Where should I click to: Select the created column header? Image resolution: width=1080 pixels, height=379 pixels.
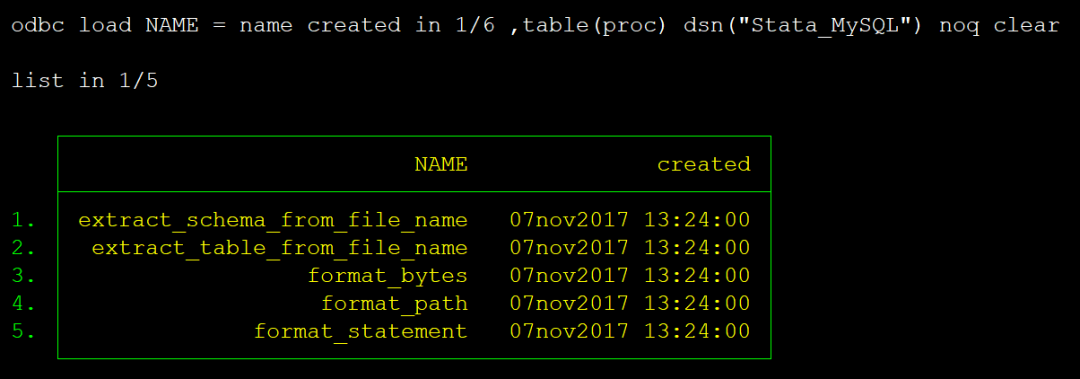[x=703, y=164]
